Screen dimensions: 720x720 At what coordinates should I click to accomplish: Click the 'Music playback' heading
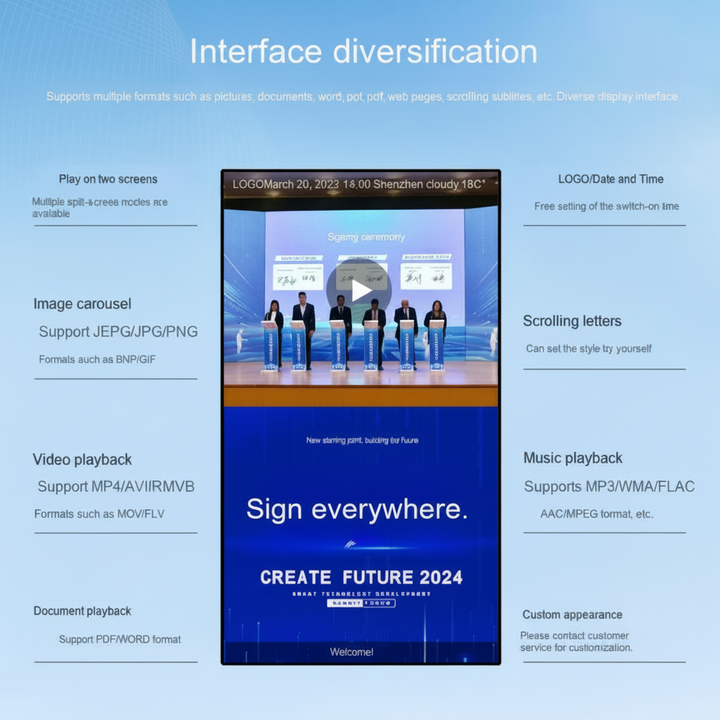point(573,458)
